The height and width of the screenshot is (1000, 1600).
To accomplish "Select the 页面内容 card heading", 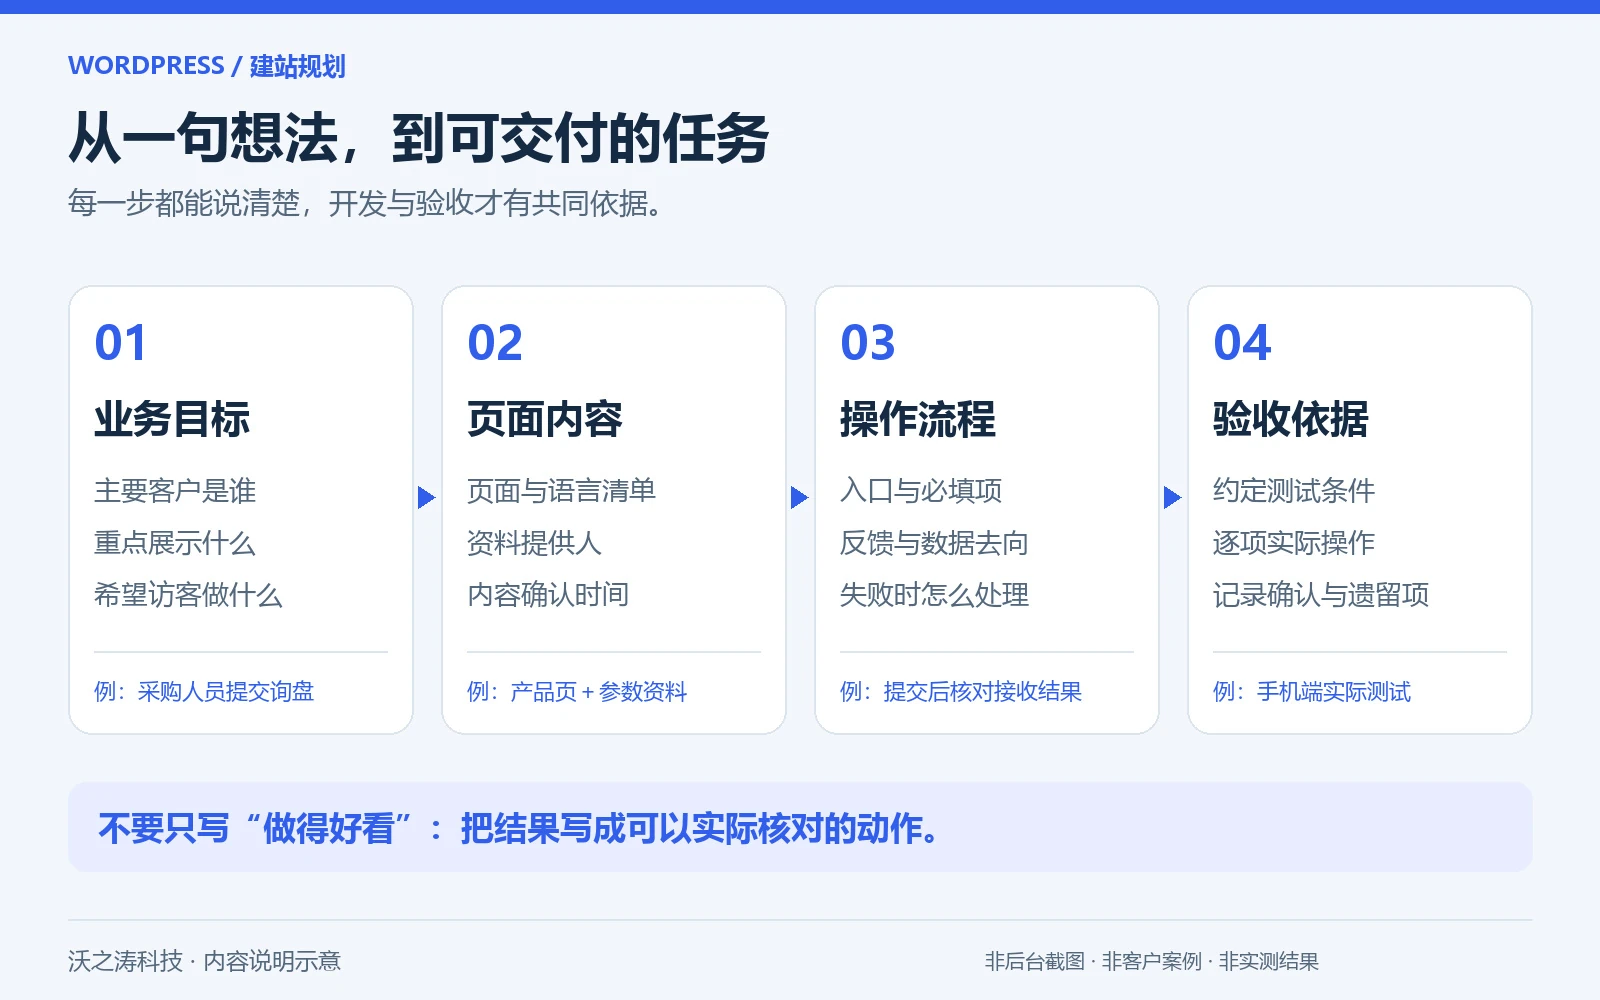I will pyautogui.click(x=545, y=419).
